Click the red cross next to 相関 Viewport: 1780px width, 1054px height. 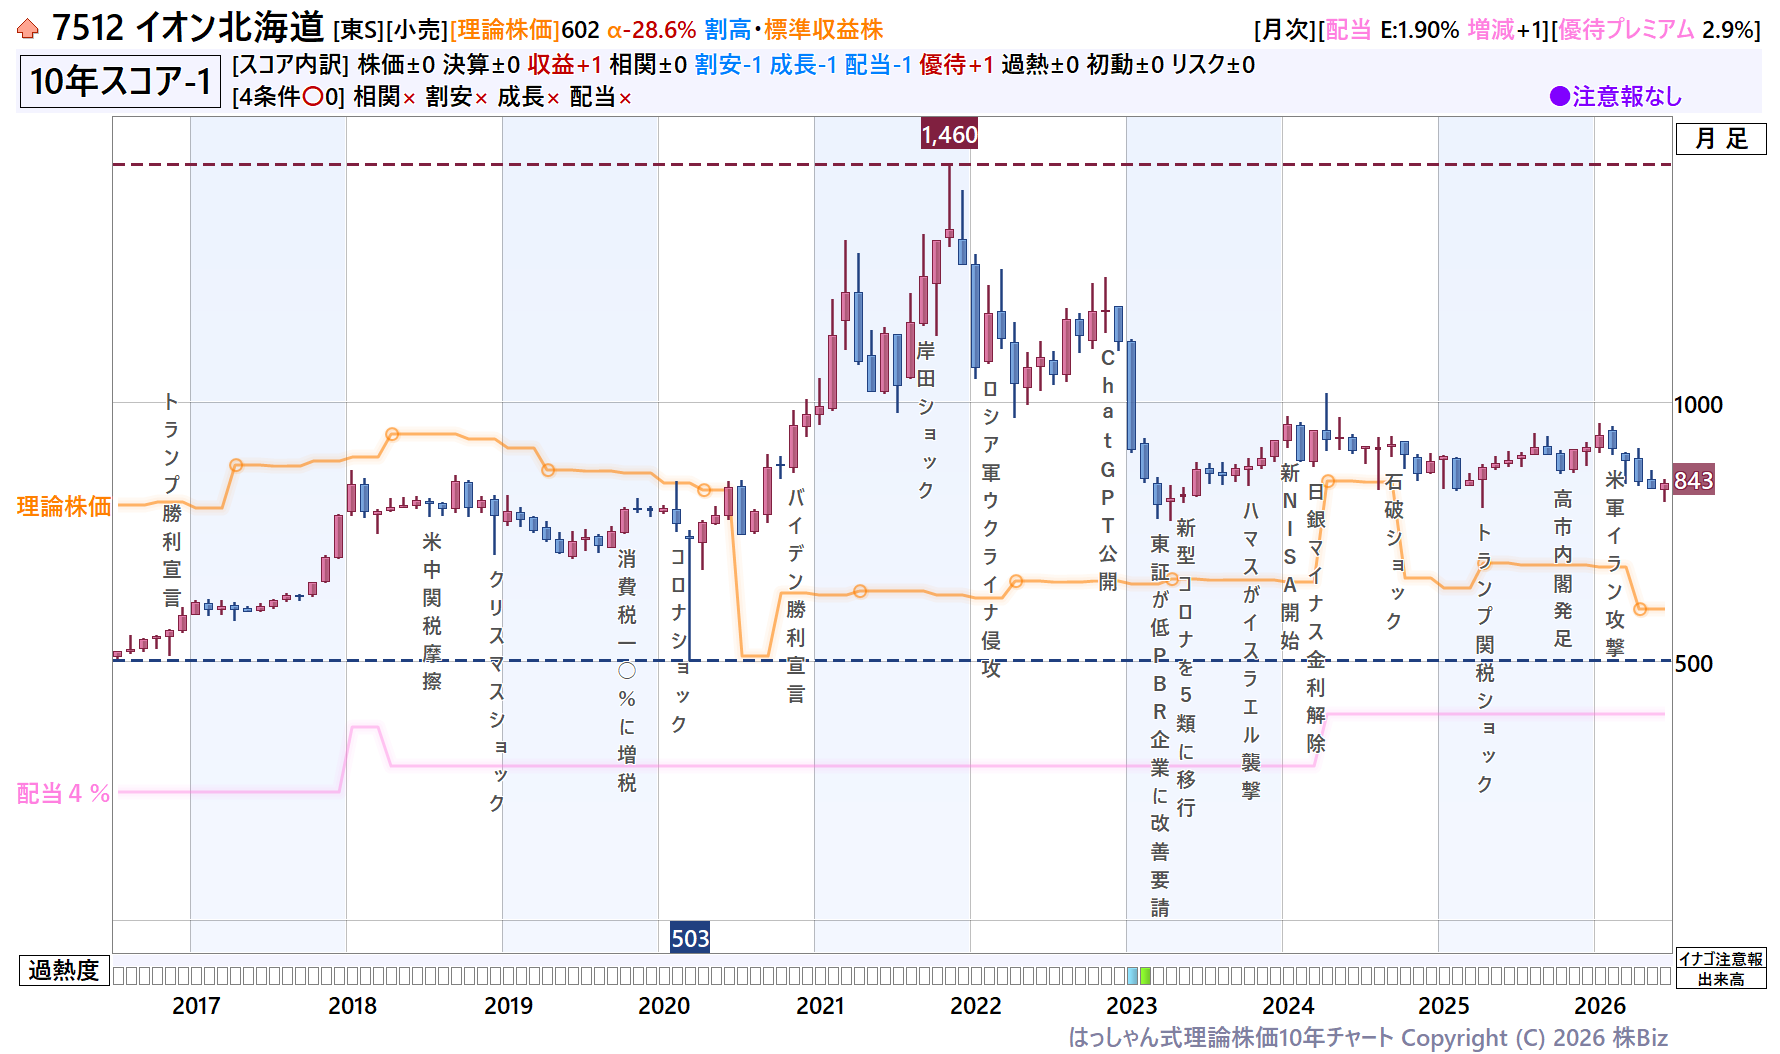point(409,98)
